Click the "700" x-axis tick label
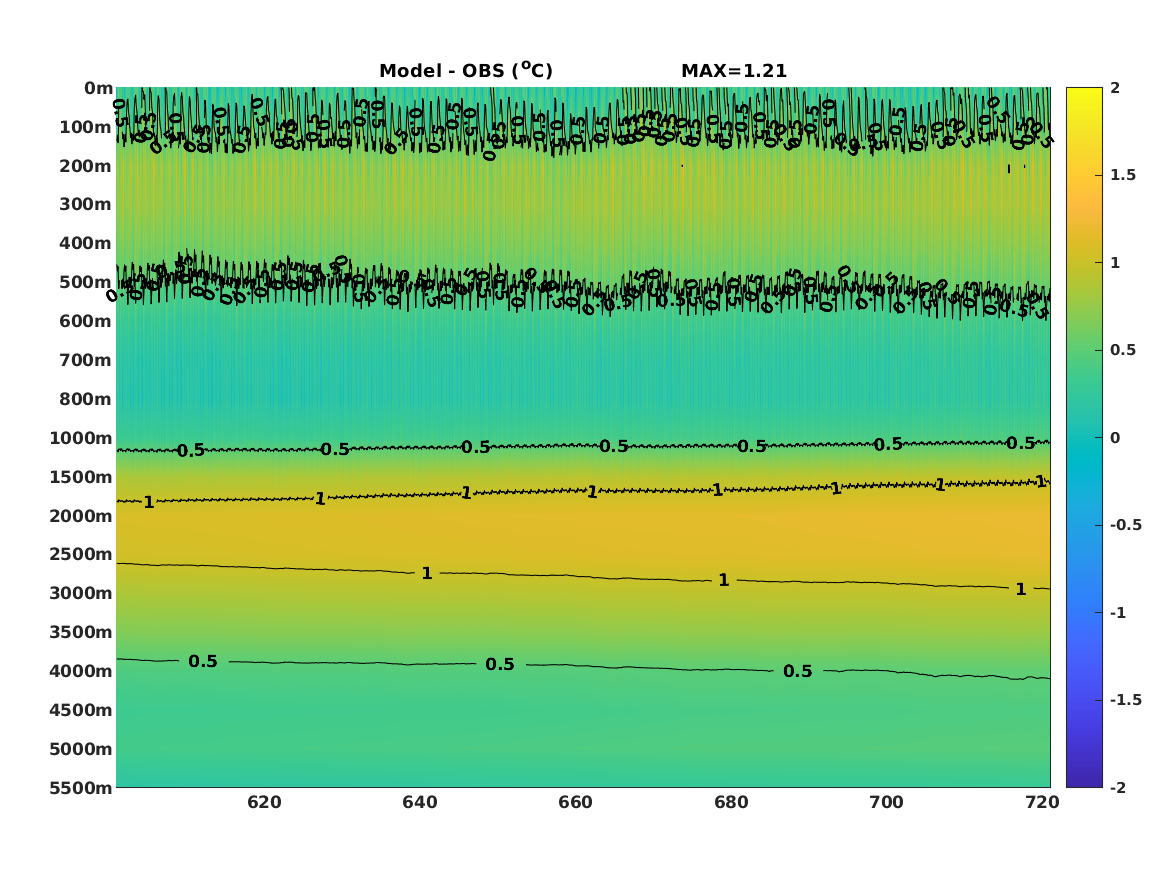The image size is (1167, 875). pos(886,802)
